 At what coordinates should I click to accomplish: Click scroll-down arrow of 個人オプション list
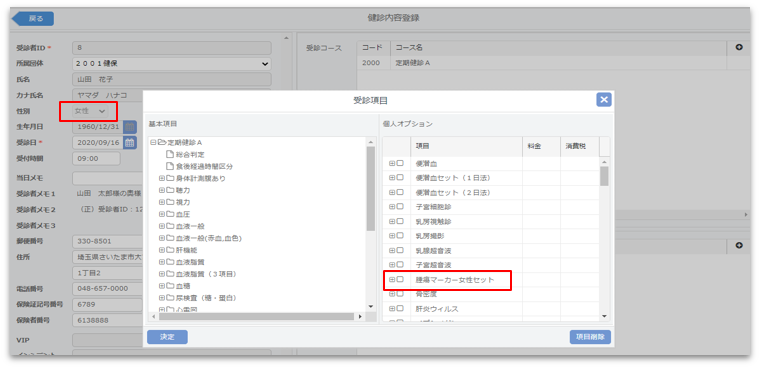[604, 316]
